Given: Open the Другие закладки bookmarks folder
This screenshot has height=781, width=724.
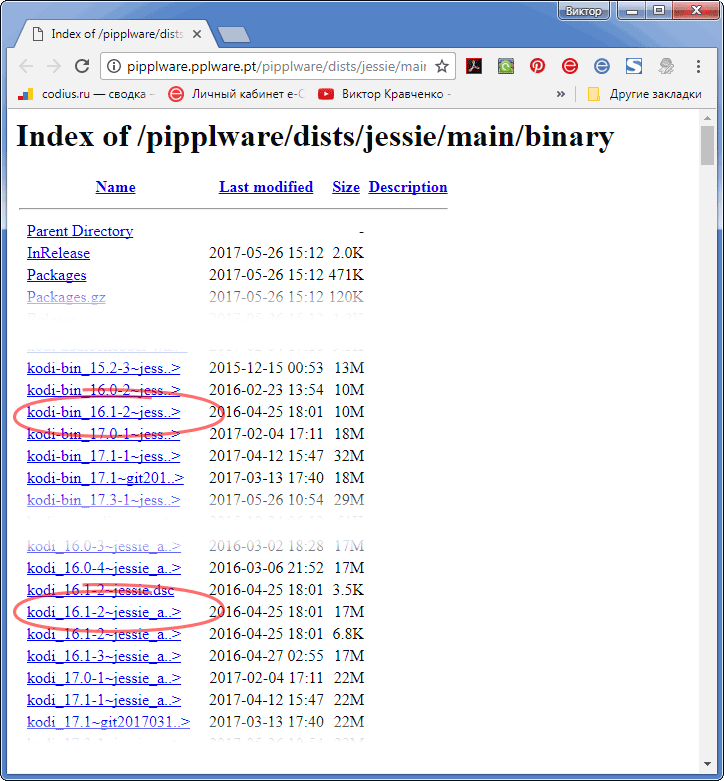Looking at the screenshot, I should click(x=644, y=94).
